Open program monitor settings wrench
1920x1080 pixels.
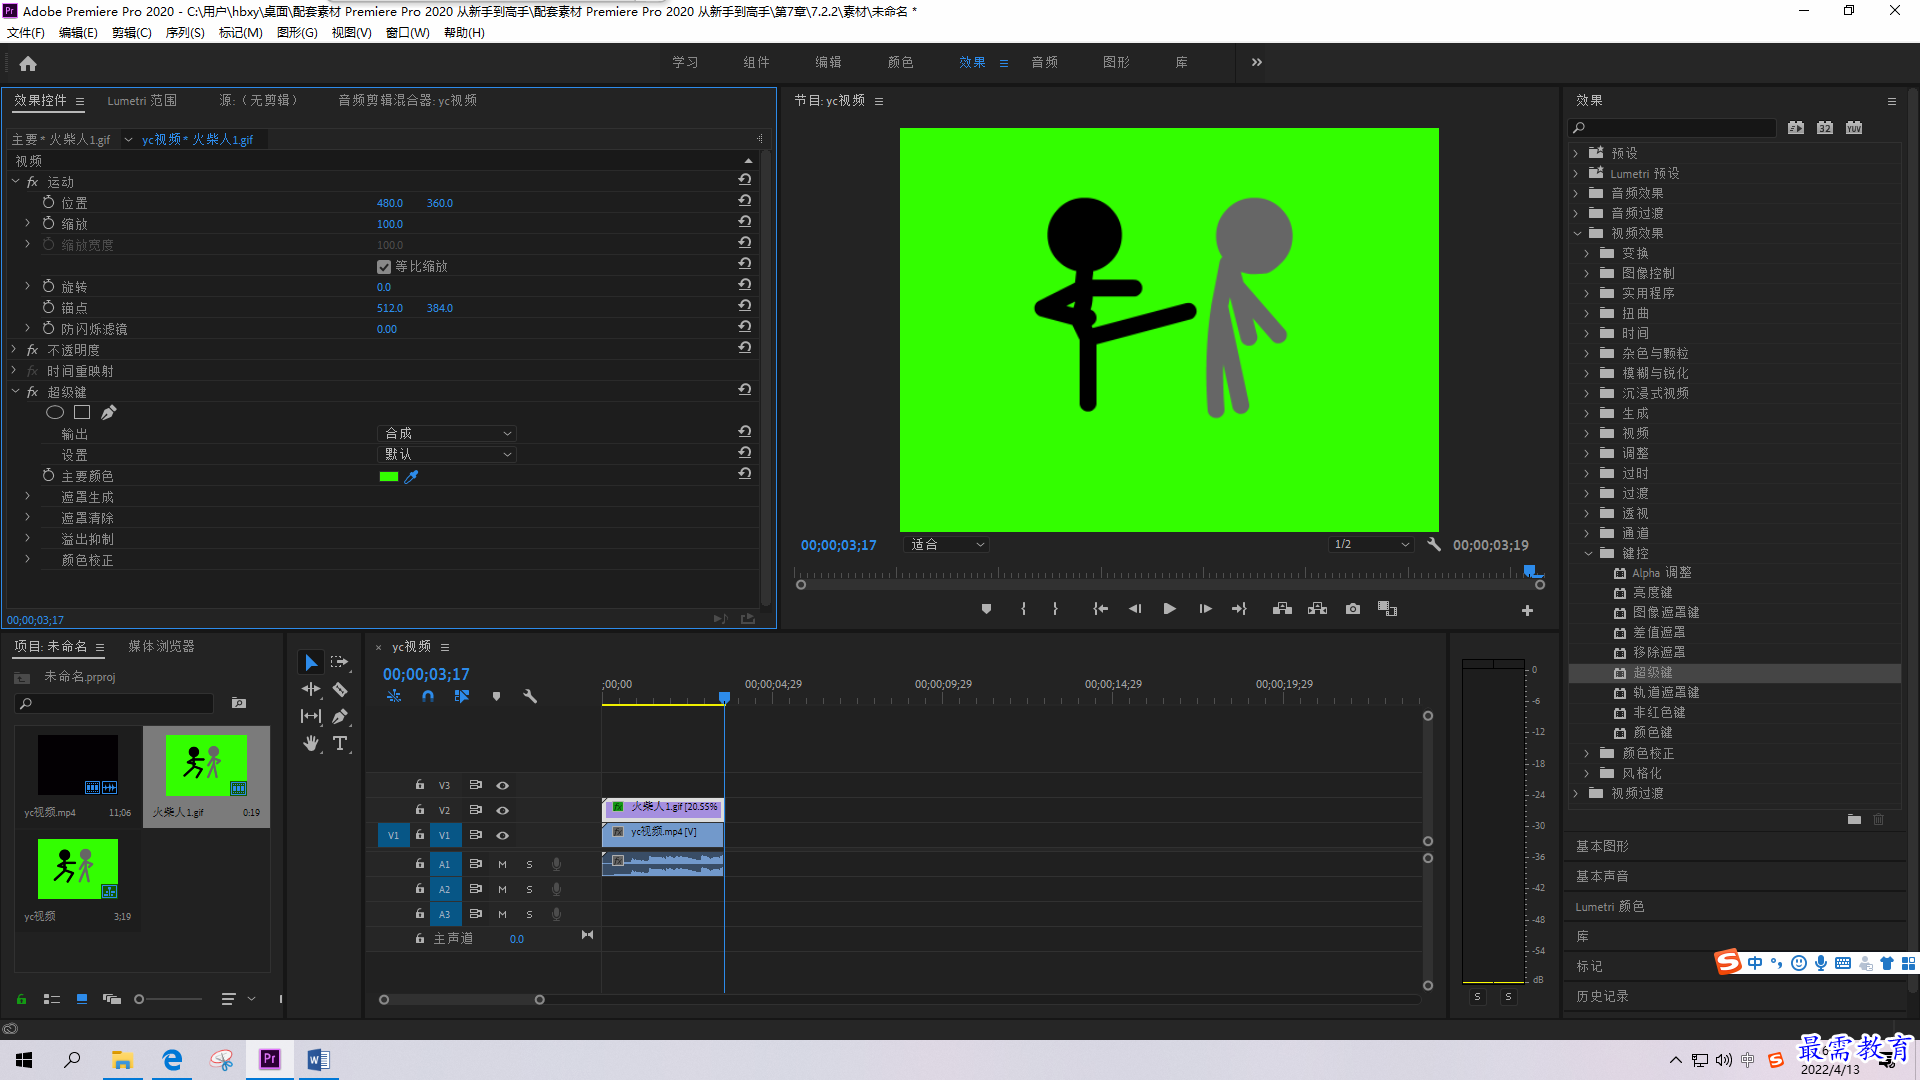[1434, 545]
